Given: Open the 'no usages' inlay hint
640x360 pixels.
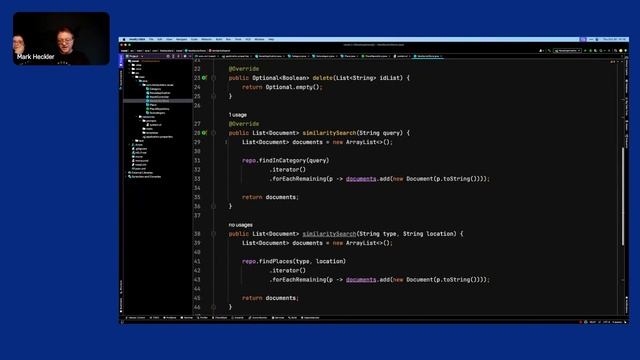Looking at the screenshot, I should tap(240, 225).
